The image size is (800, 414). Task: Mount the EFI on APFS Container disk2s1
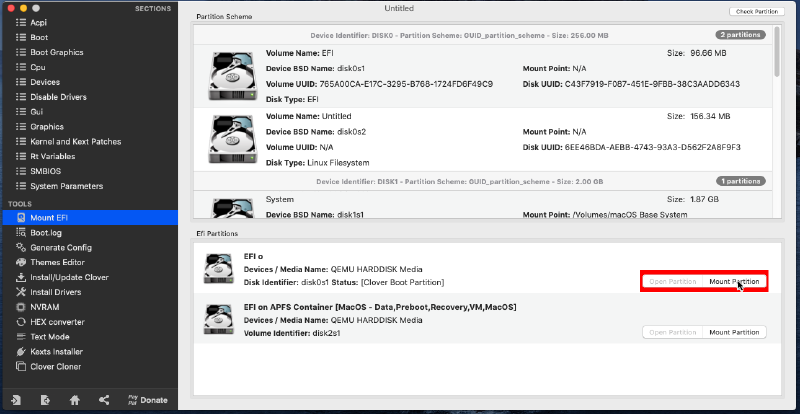[735, 332]
